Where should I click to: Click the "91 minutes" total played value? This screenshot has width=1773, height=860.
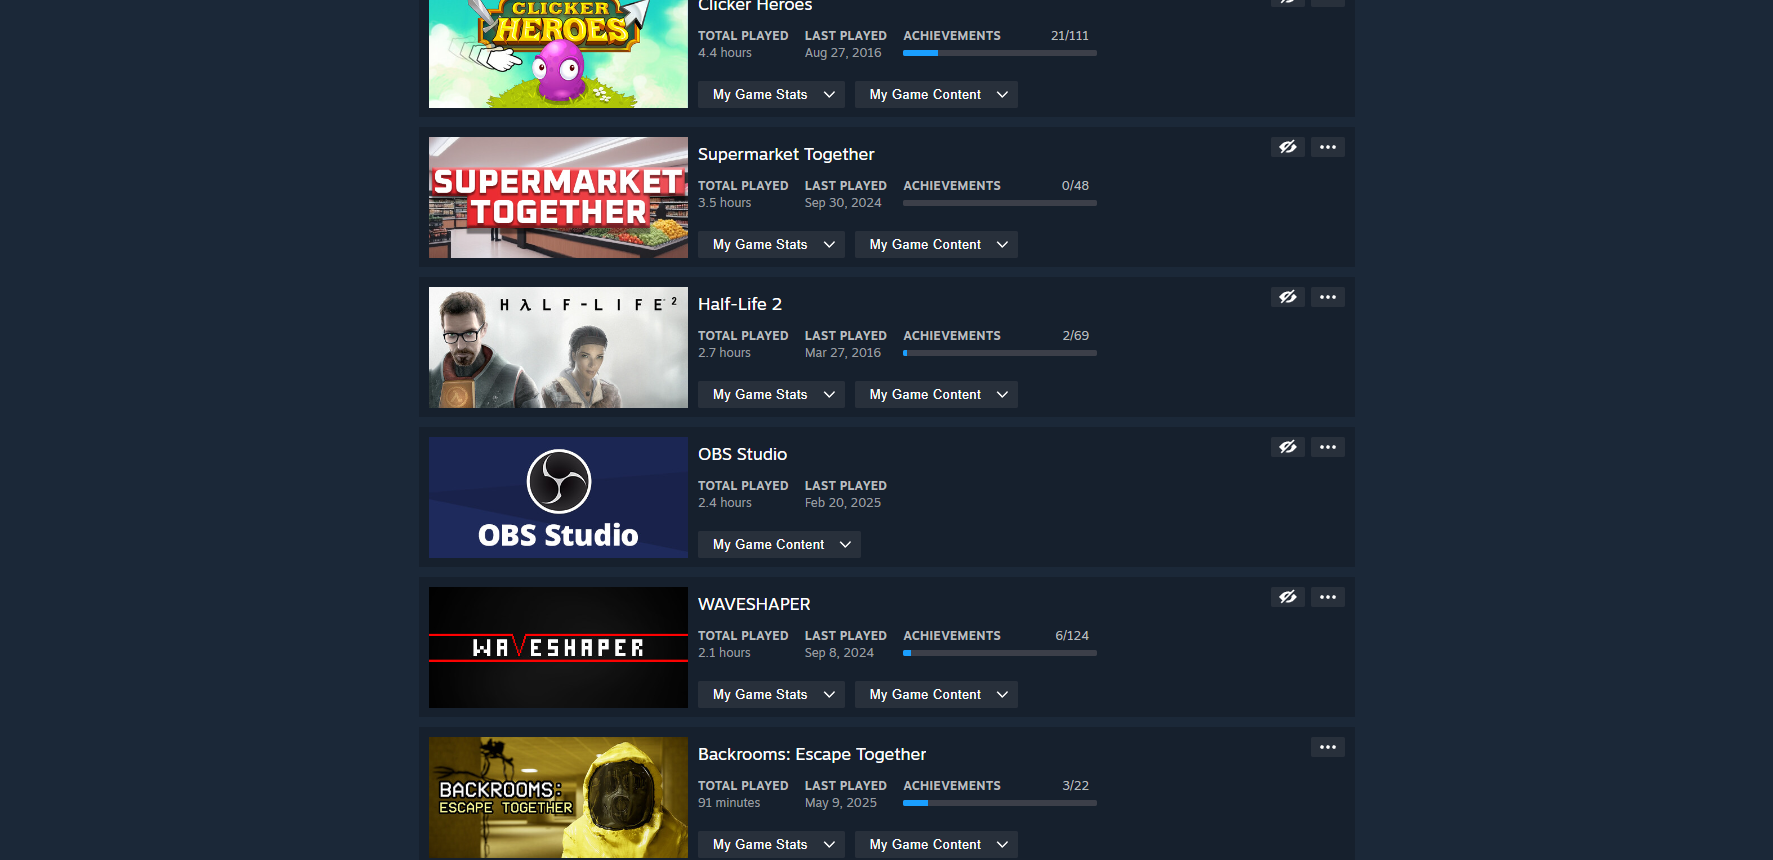click(x=729, y=803)
